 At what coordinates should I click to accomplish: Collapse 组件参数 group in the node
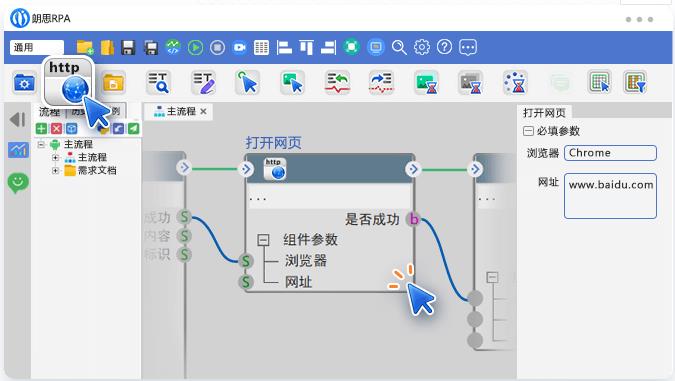263,240
